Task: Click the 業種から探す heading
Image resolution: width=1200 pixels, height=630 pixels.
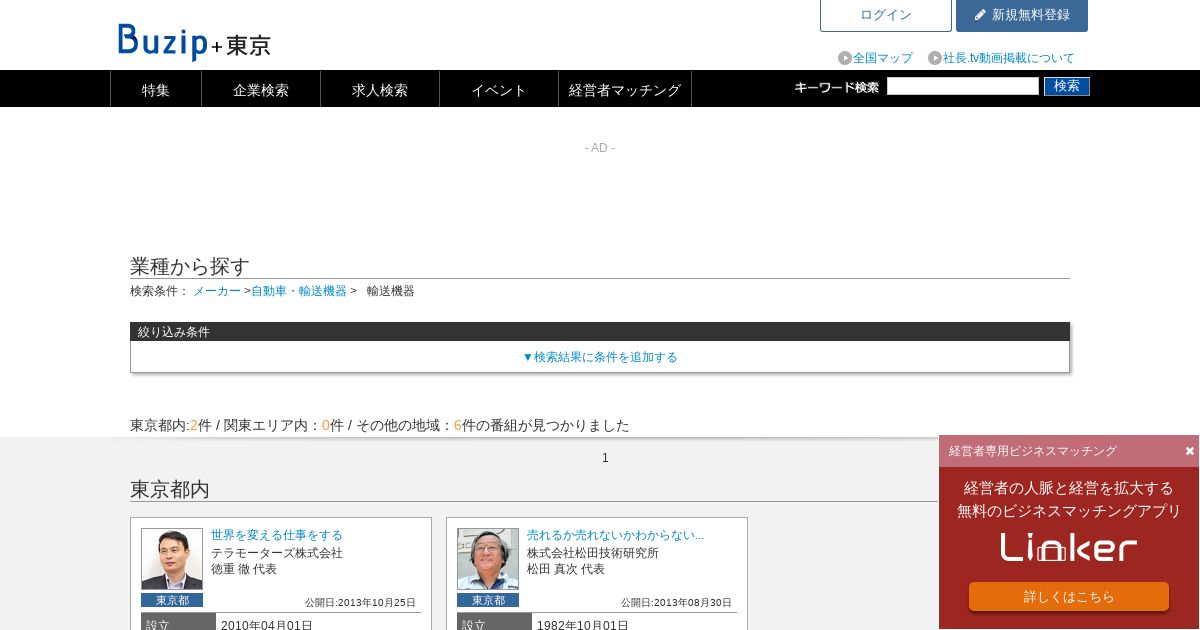Action: pyautogui.click(x=190, y=266)
